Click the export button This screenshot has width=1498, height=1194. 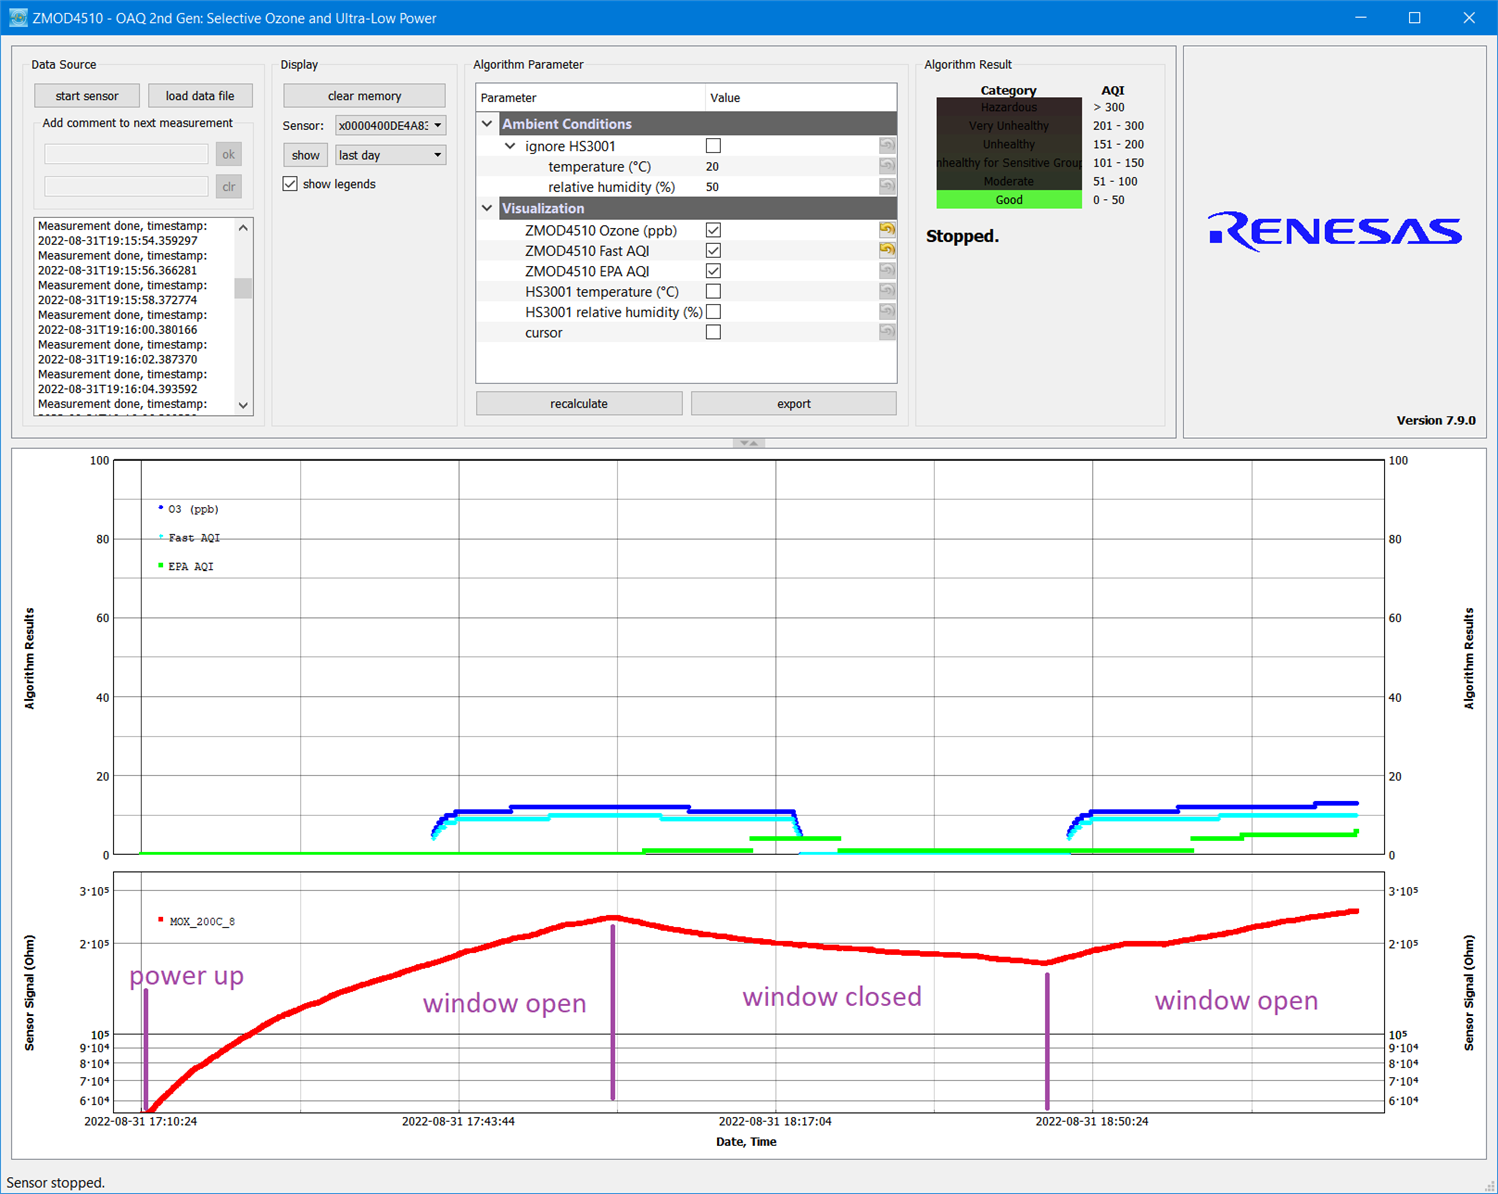(x=794, y=404)
